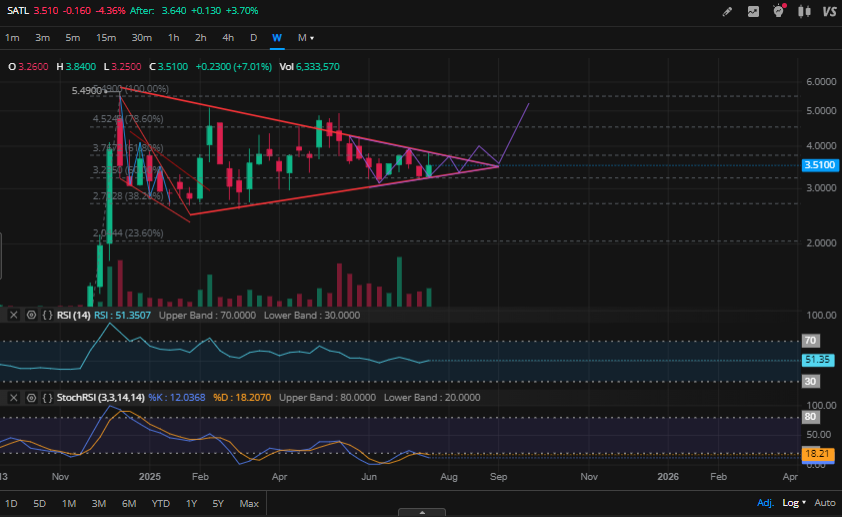Open StochRSI script settings braces icon
The width and height of the screenshot is (842, 517).
click(47, 398)
